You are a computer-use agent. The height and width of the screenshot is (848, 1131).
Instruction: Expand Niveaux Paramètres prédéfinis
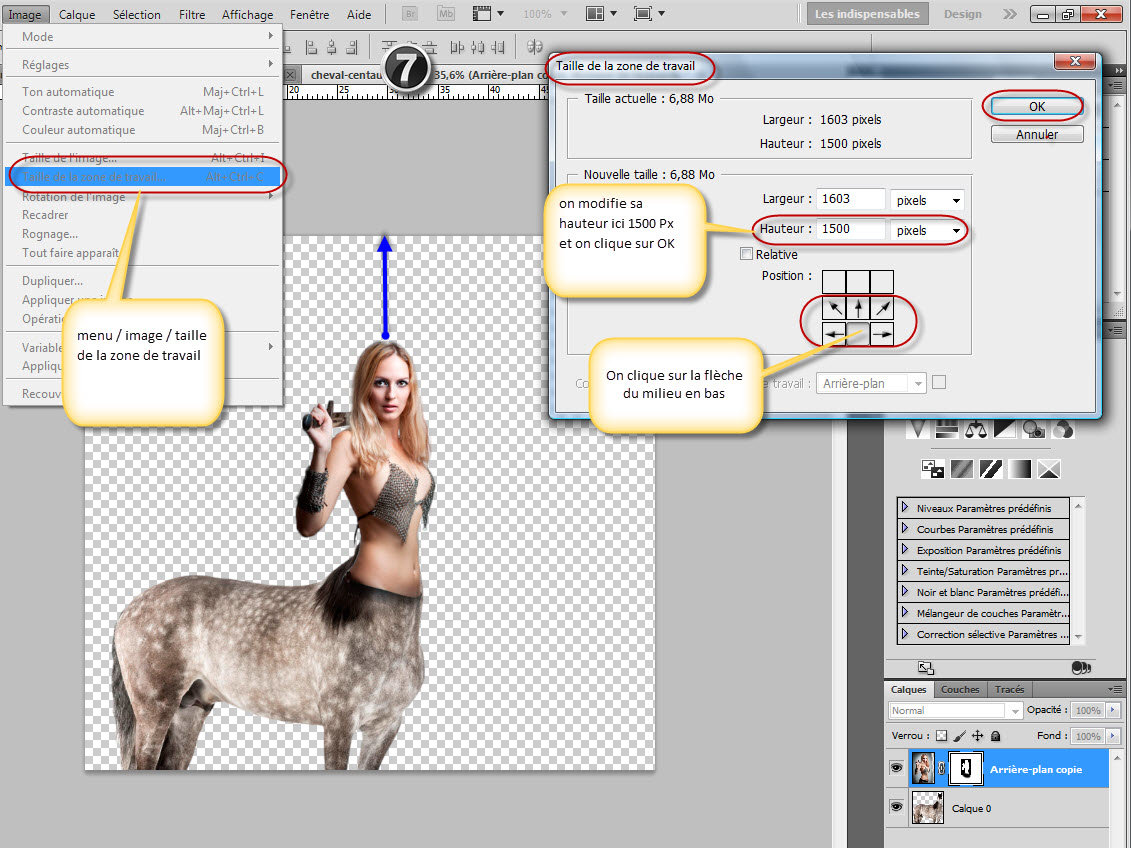coord(905,508)
